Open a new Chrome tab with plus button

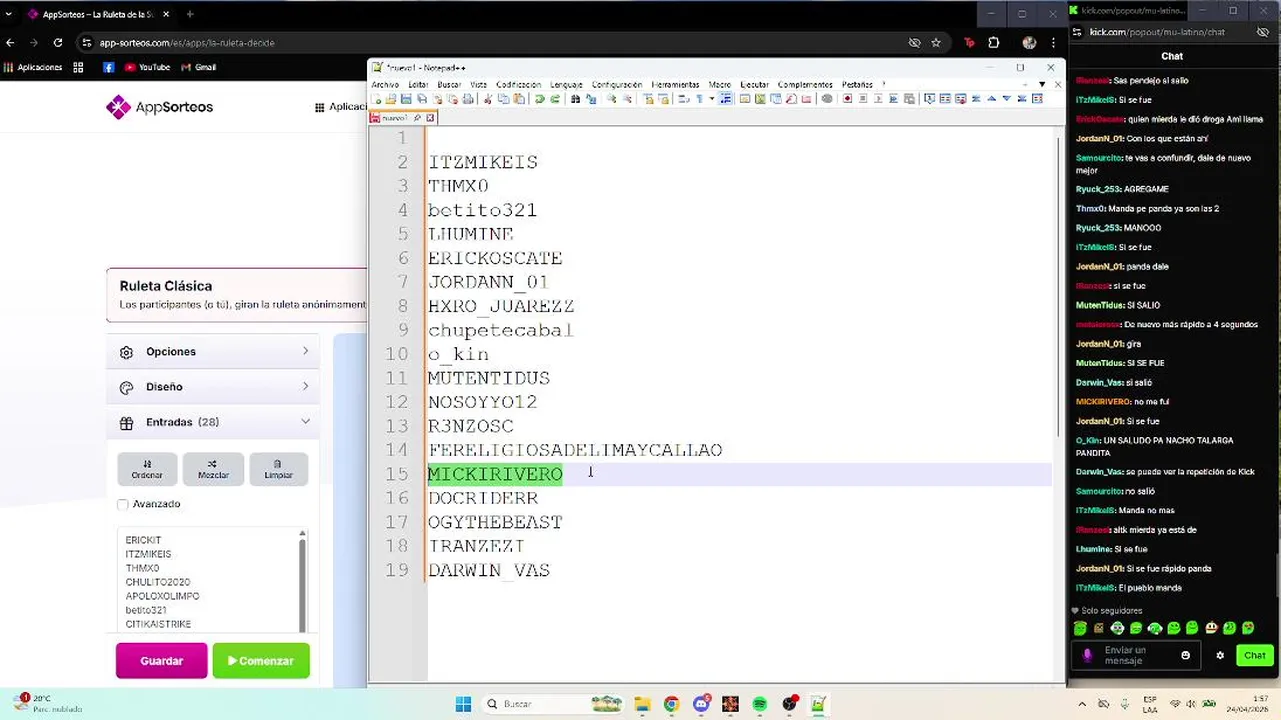pos(190,14)
